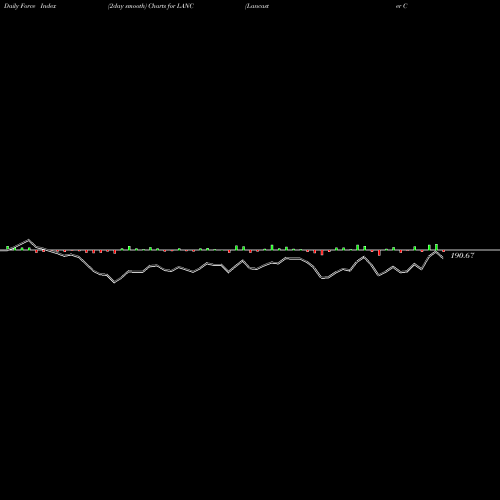Click the '(Lancast' label text

pyautogui.click(x=257, y=6)
